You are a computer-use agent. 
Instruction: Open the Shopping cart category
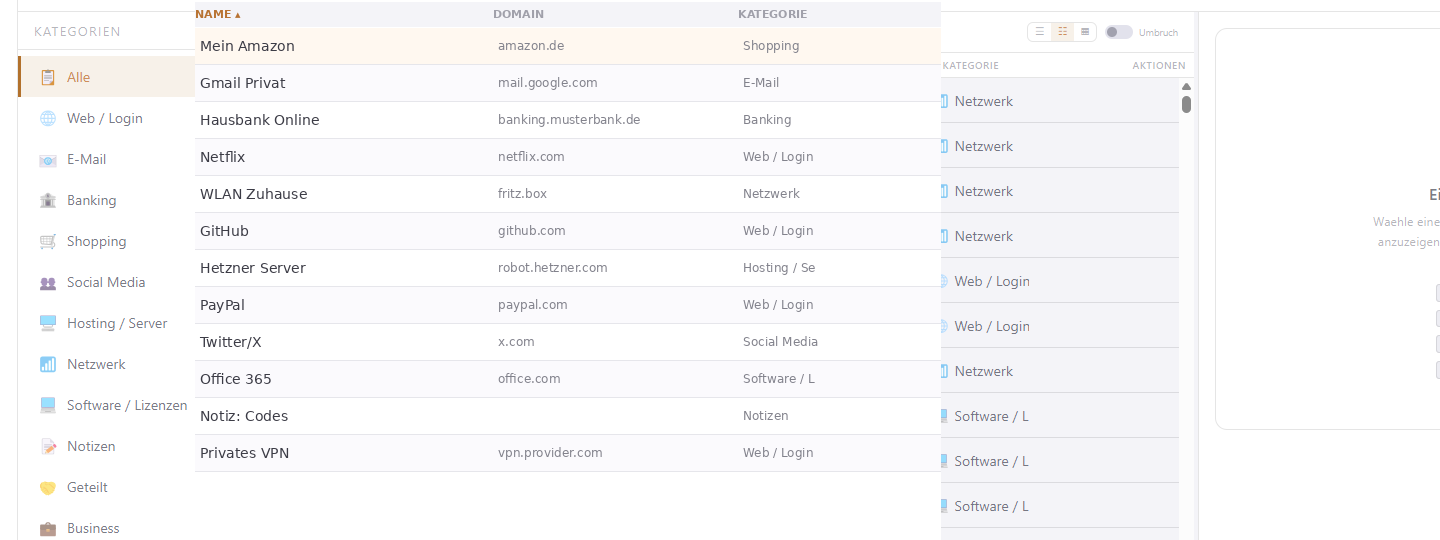(x=96, y=241)
